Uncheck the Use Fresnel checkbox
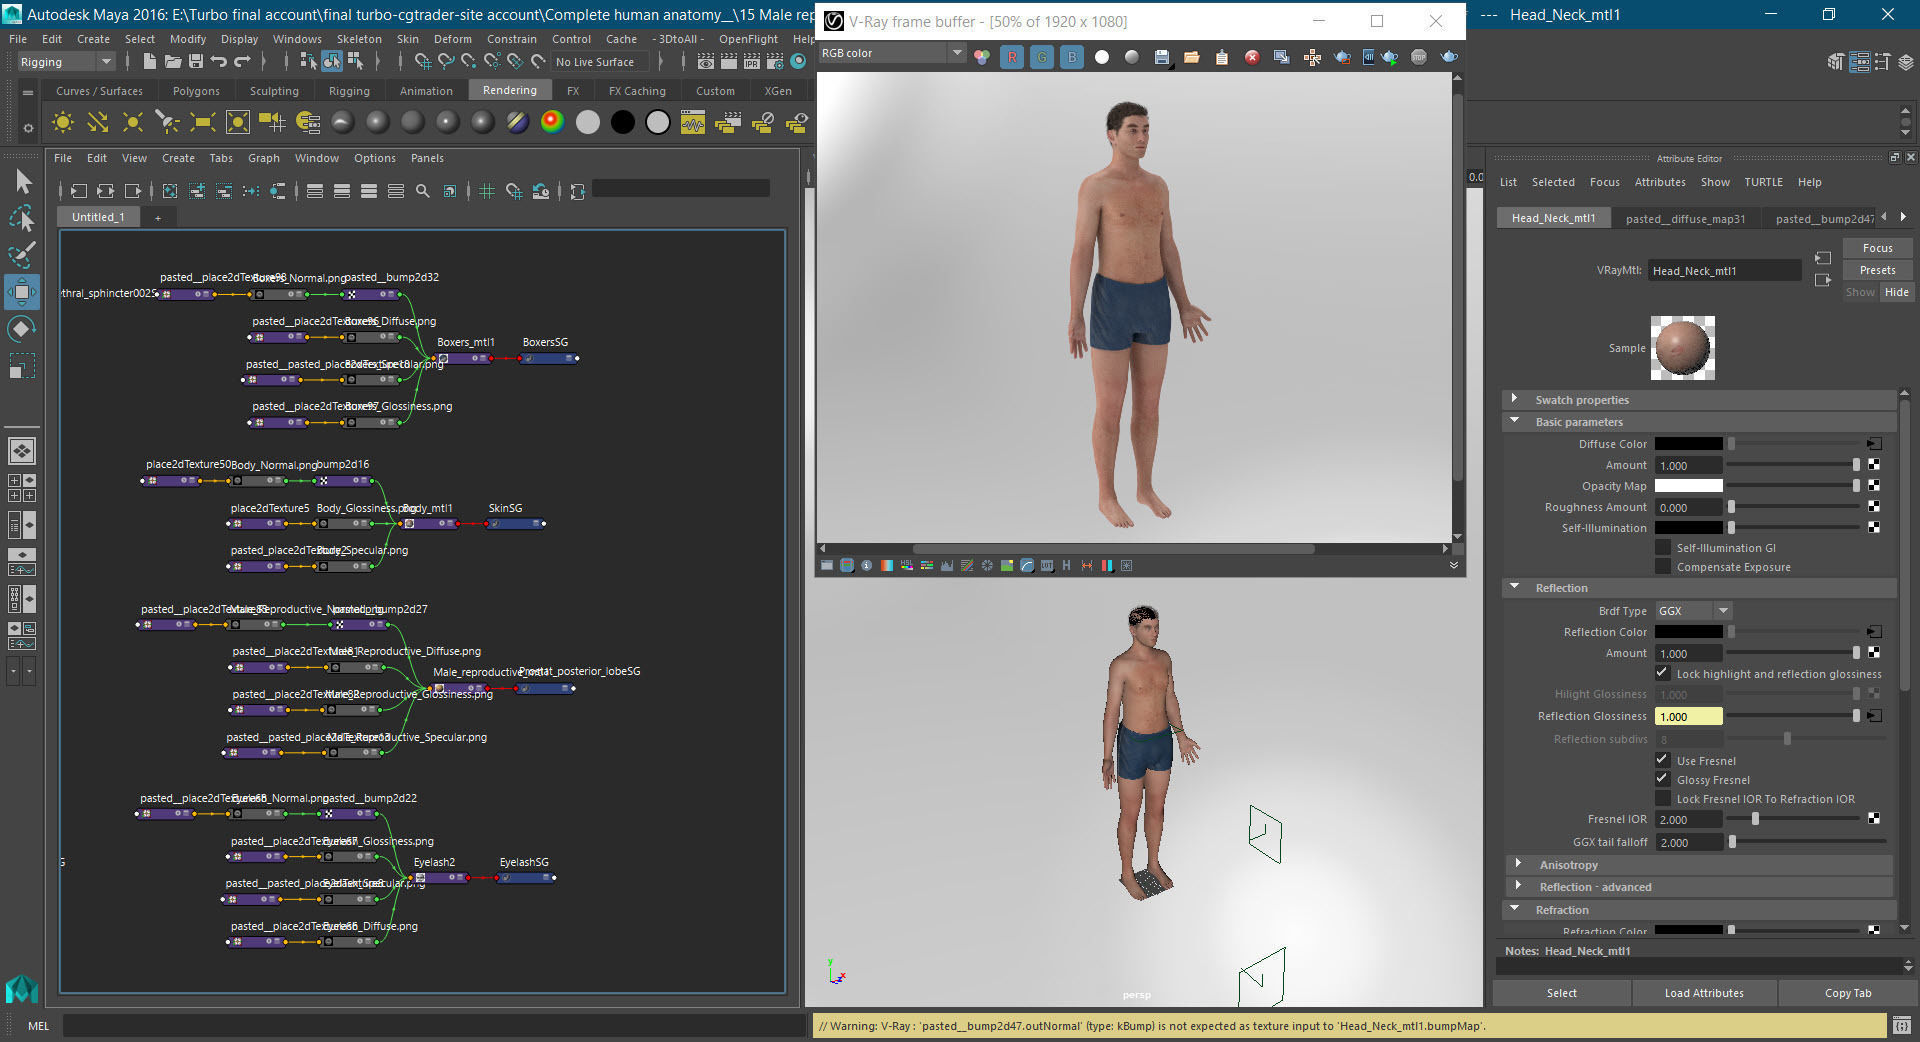Screen dimensions: 1920x1042 click(x=1663, y=760)
